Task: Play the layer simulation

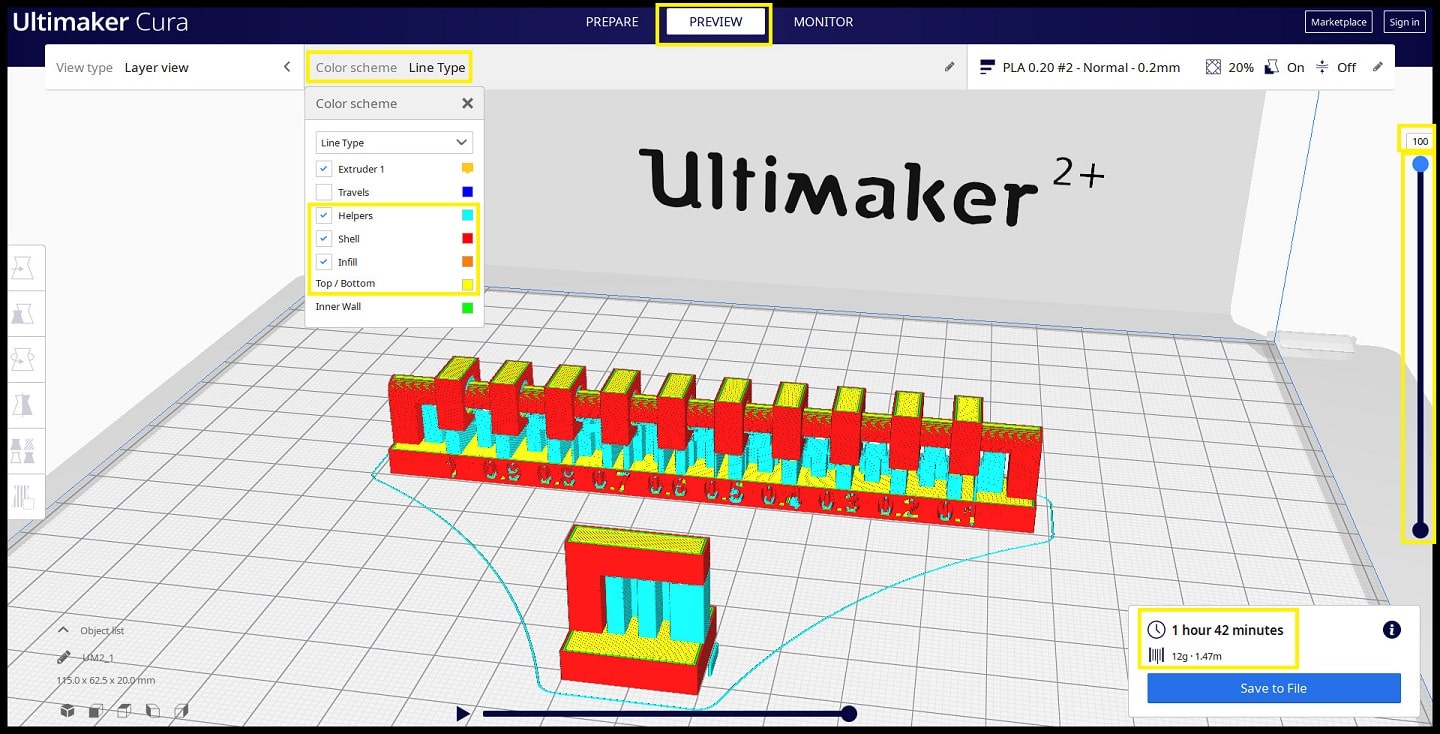Action: (x=462, y=713)
